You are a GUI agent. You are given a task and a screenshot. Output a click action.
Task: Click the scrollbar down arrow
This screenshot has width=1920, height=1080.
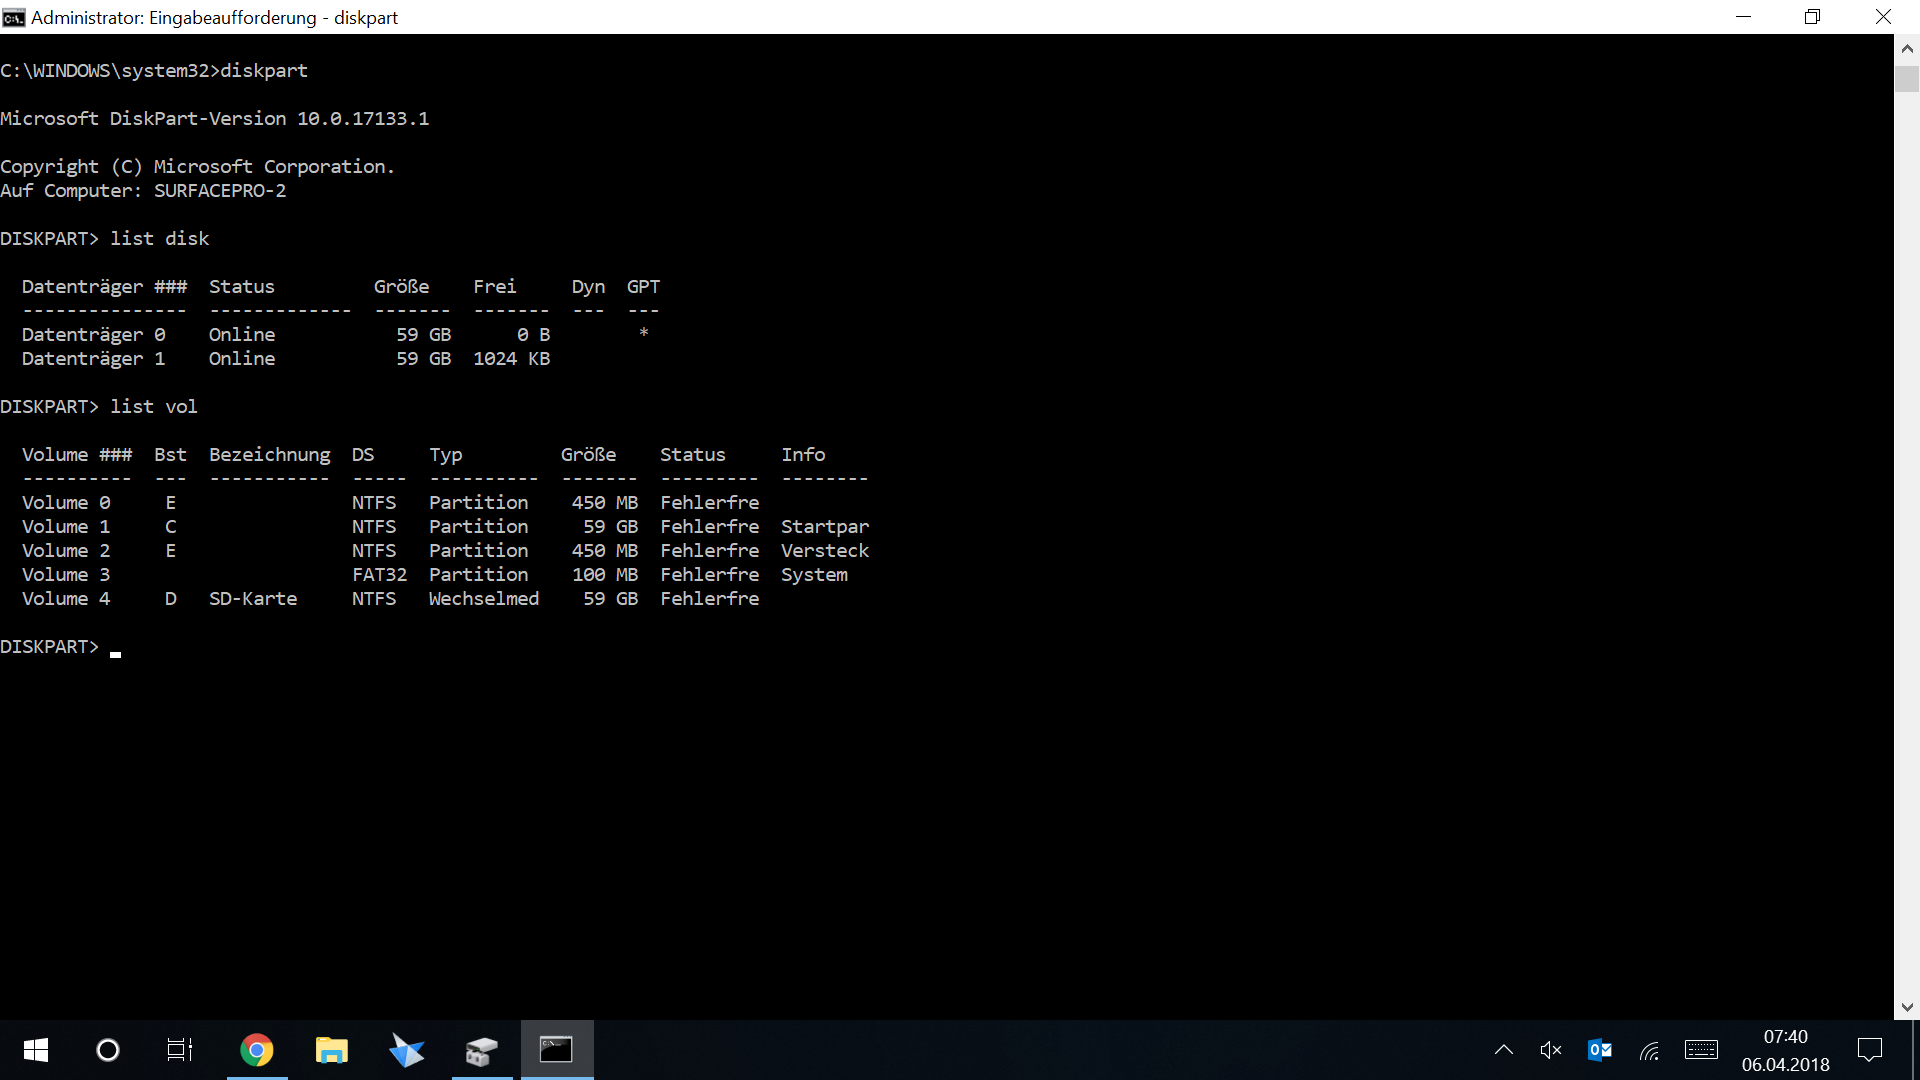[x=1907, y=1007]
